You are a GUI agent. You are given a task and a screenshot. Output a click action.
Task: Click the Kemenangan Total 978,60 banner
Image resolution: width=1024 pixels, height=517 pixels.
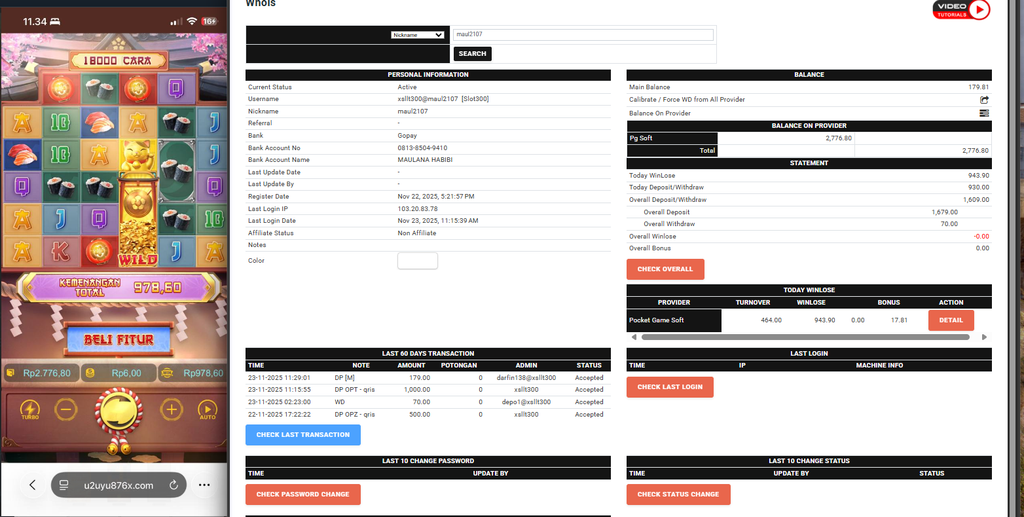click(x=119, y=287)
